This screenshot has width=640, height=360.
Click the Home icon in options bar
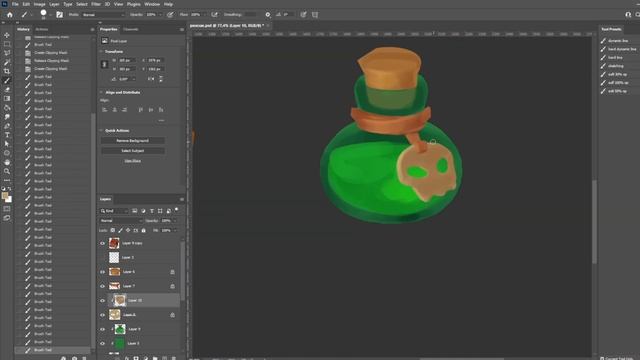pyautogui.click(x=10, y=15)
